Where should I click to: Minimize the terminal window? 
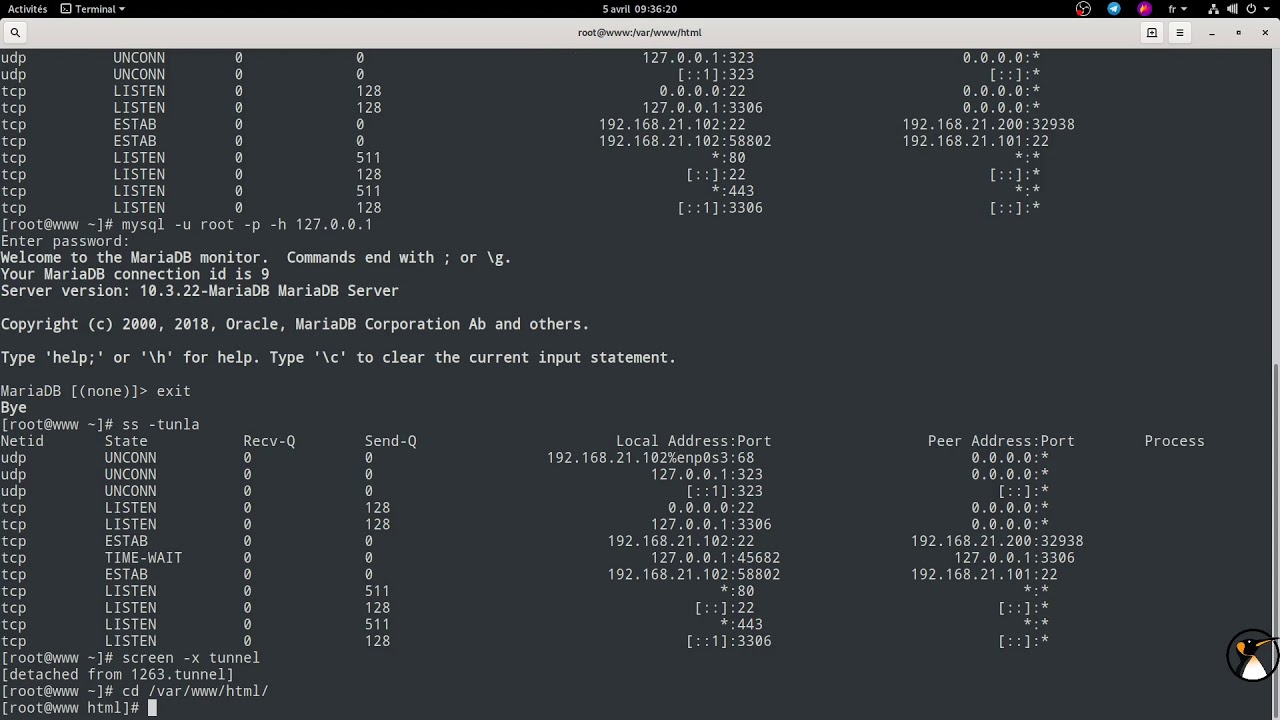[x=1212, y=33]
